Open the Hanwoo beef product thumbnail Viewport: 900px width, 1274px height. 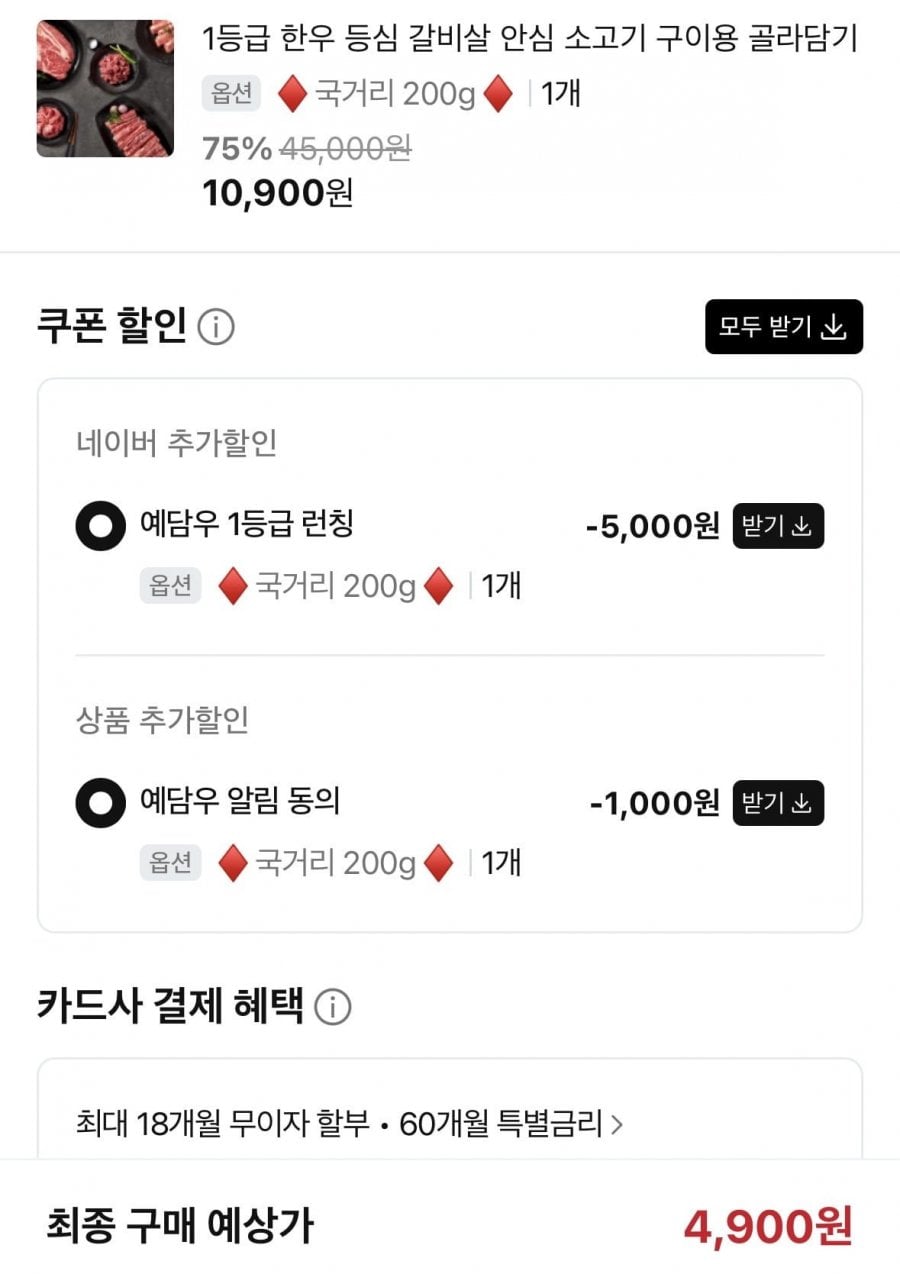click(x=105, y=88)
